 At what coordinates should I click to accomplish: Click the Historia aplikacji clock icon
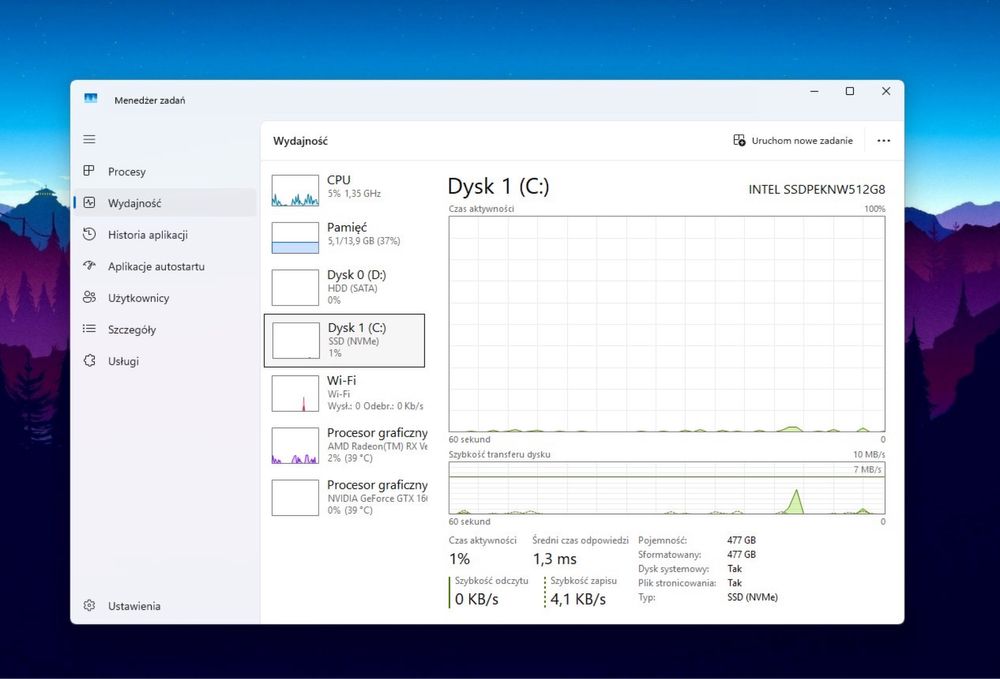89,234
